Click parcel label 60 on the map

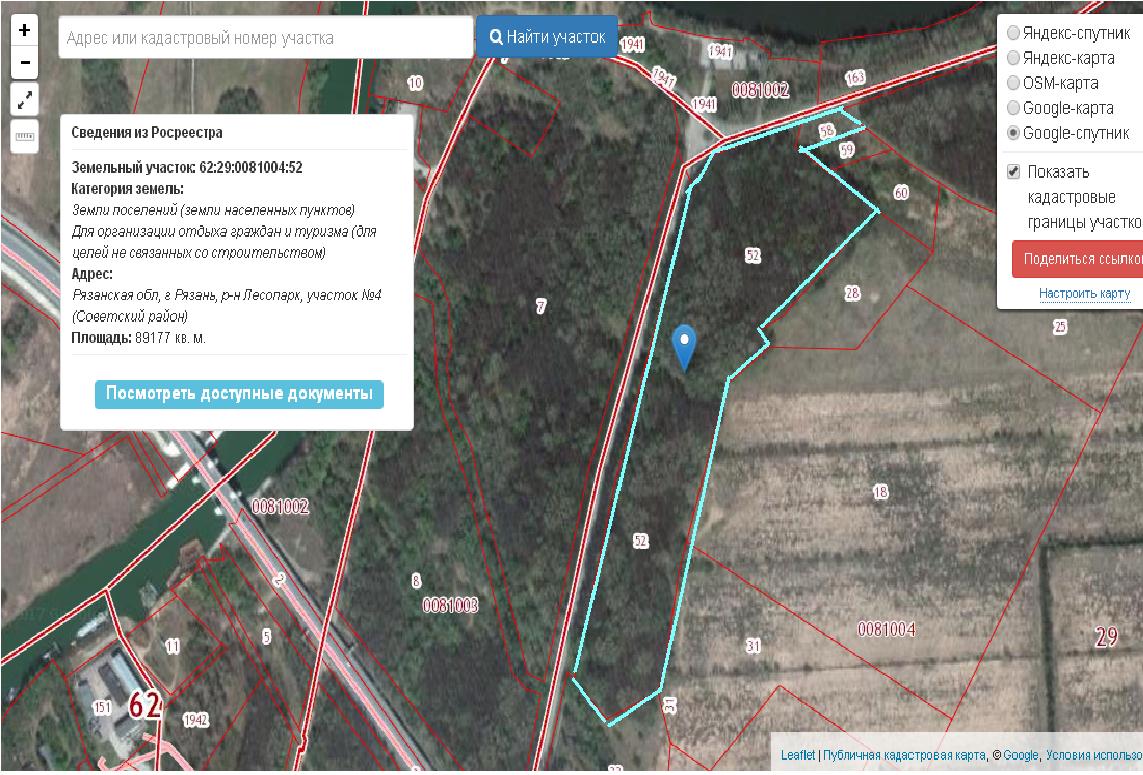(901, 192)
